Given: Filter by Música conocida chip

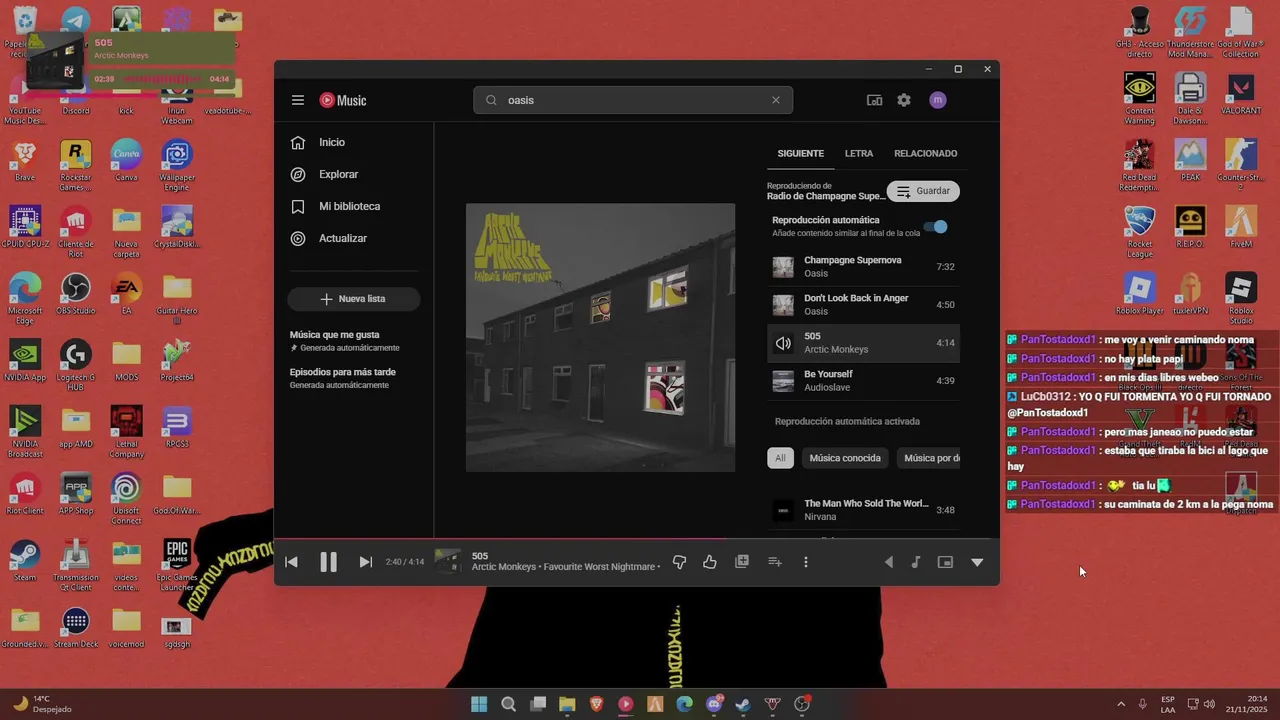Looking at the screenshot, I should point(845,458).
